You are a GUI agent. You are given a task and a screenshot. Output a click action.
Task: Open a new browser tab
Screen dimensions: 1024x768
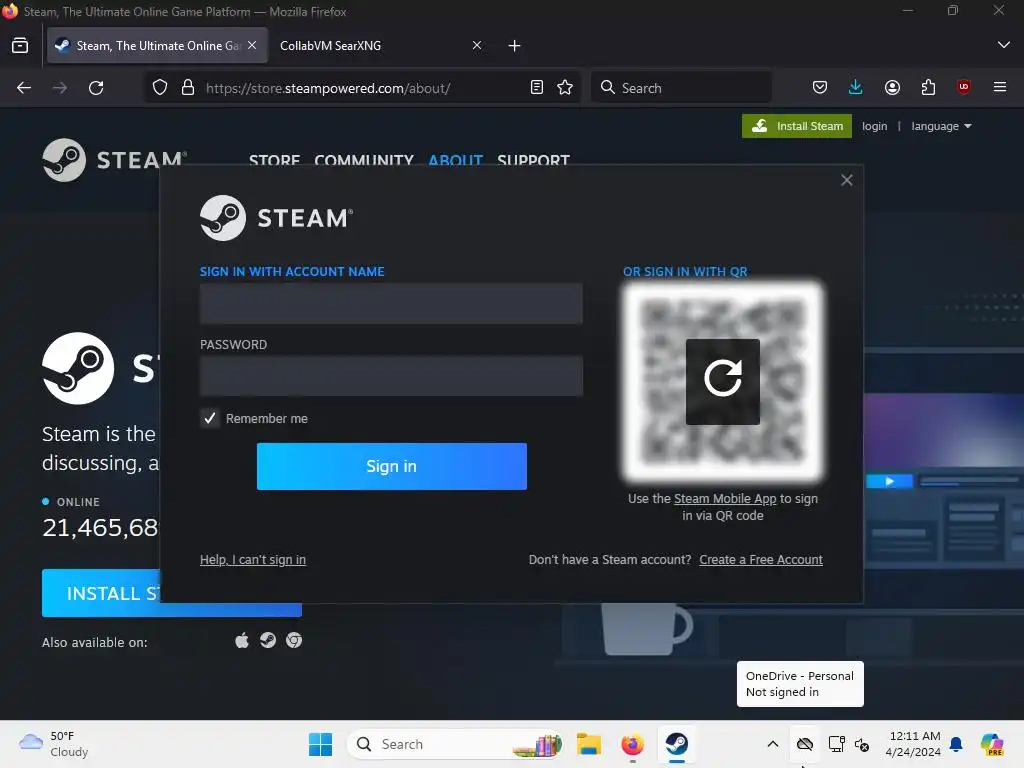point(515,46)
